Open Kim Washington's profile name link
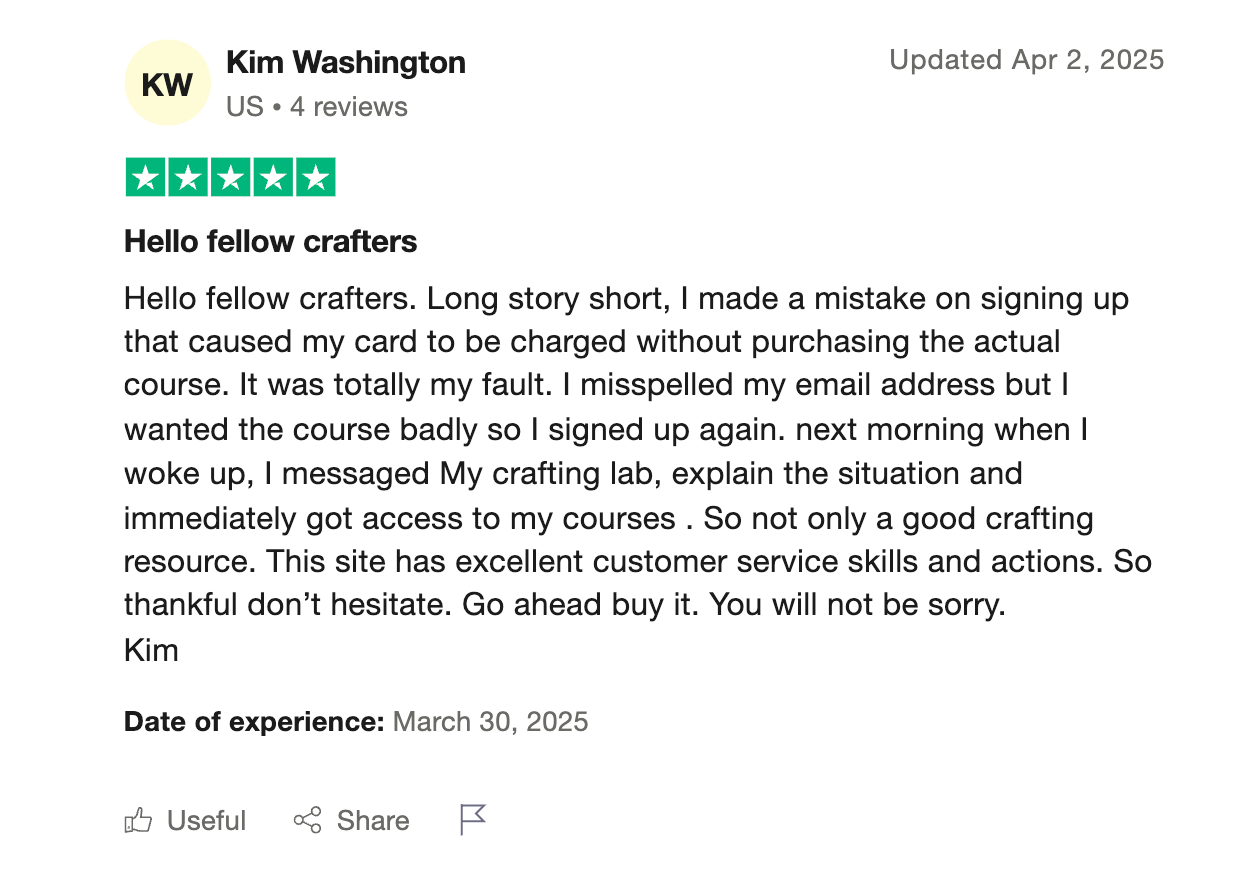Image resolution: width=1258 pixels, height=882 pixels. coord(346,63)
